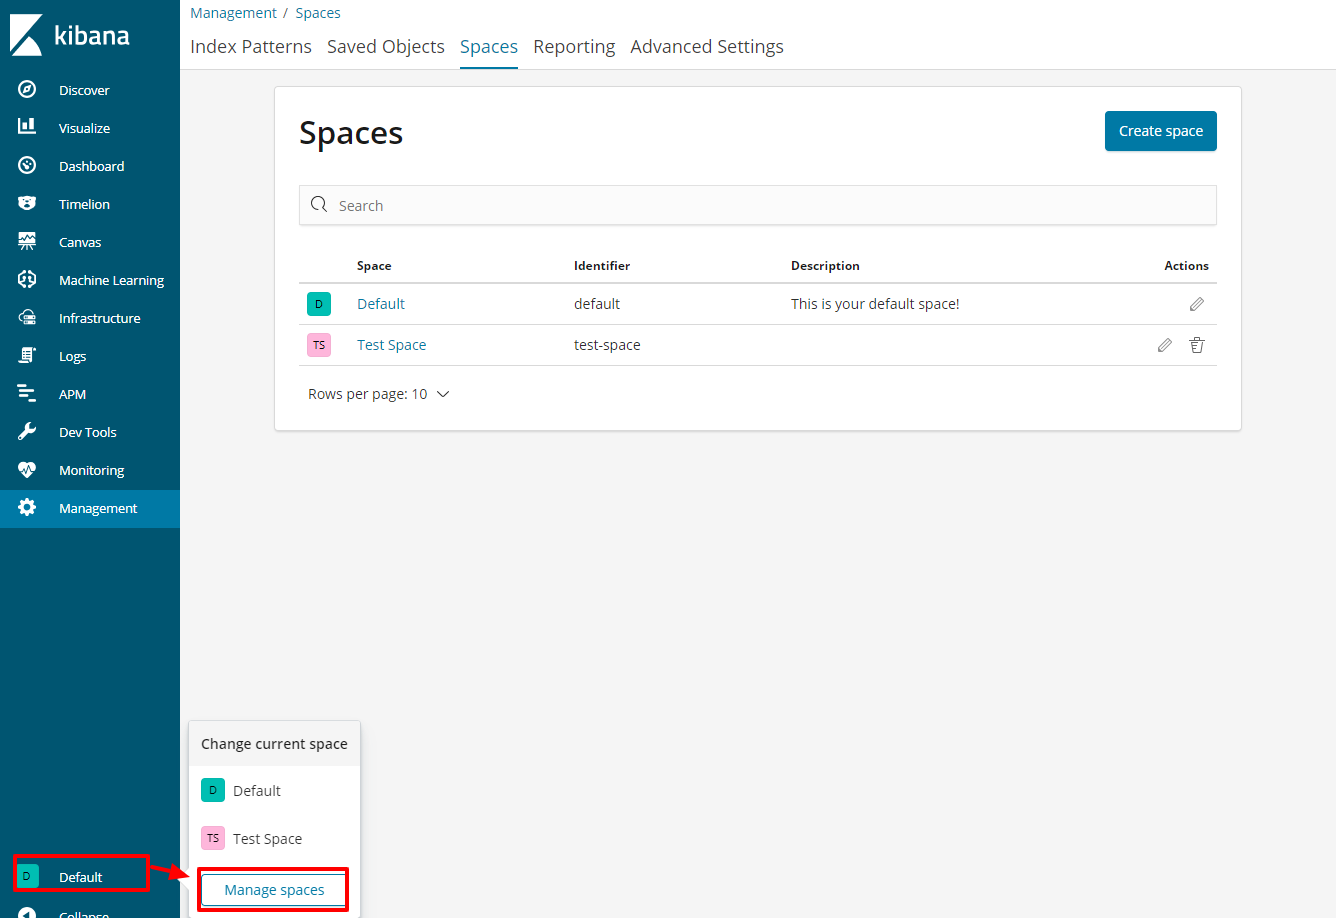Viewport: 1336px width, 918px height.
Task: Select the Spaces tab
Action: click(489, 46)
